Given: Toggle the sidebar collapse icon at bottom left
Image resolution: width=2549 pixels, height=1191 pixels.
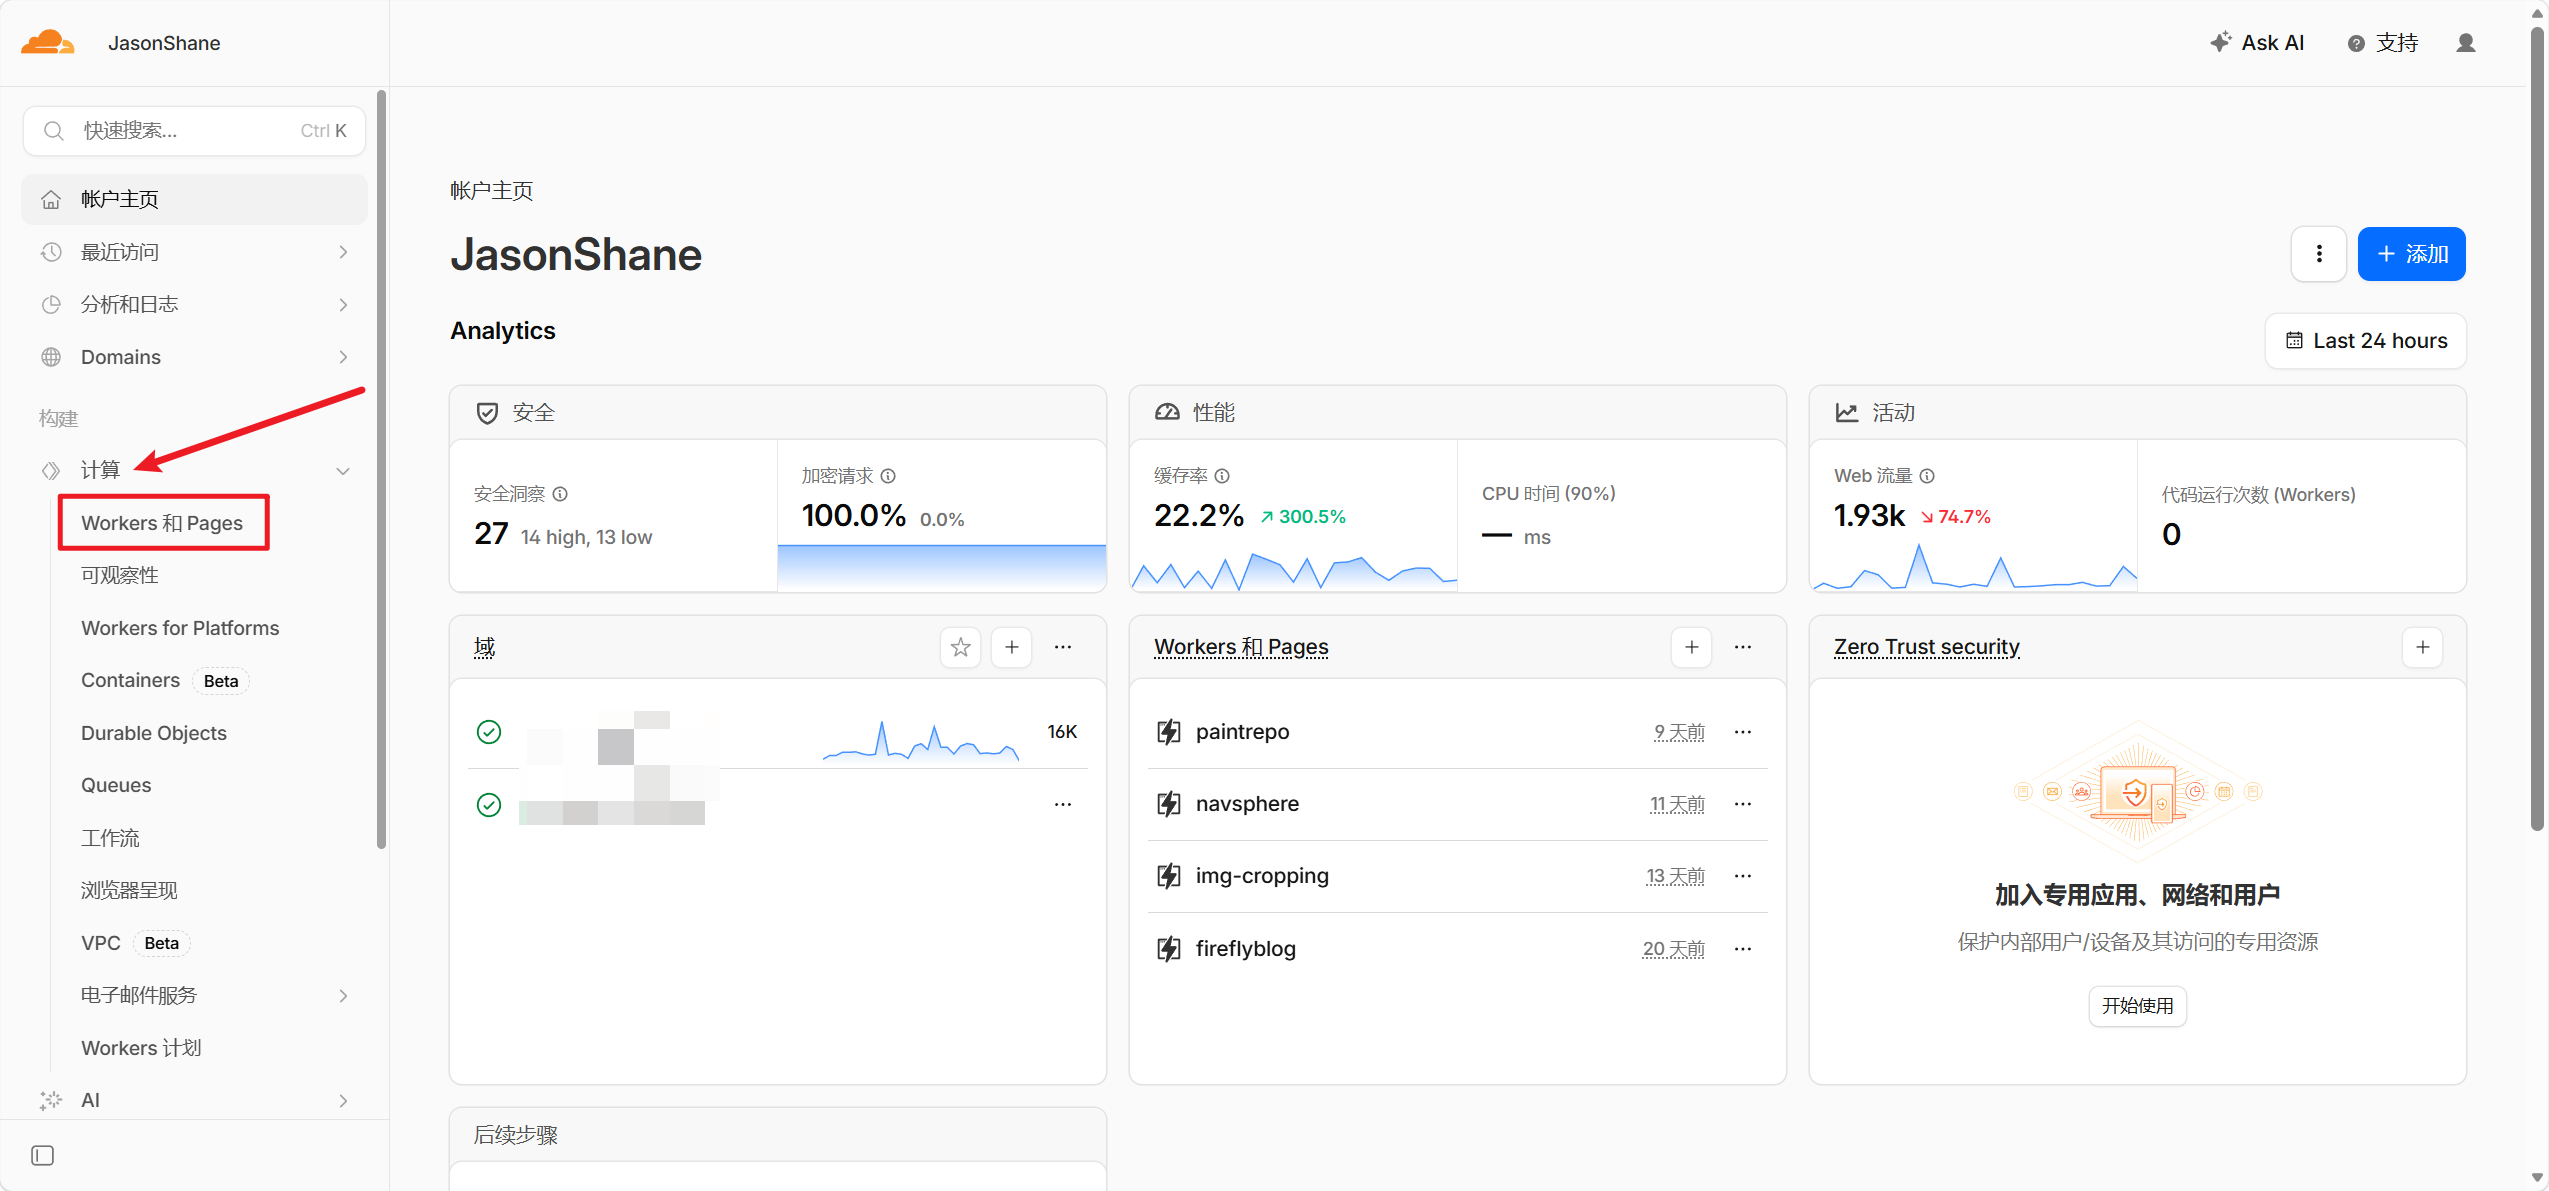Looking at the screenshot, I should [42, 1155].
